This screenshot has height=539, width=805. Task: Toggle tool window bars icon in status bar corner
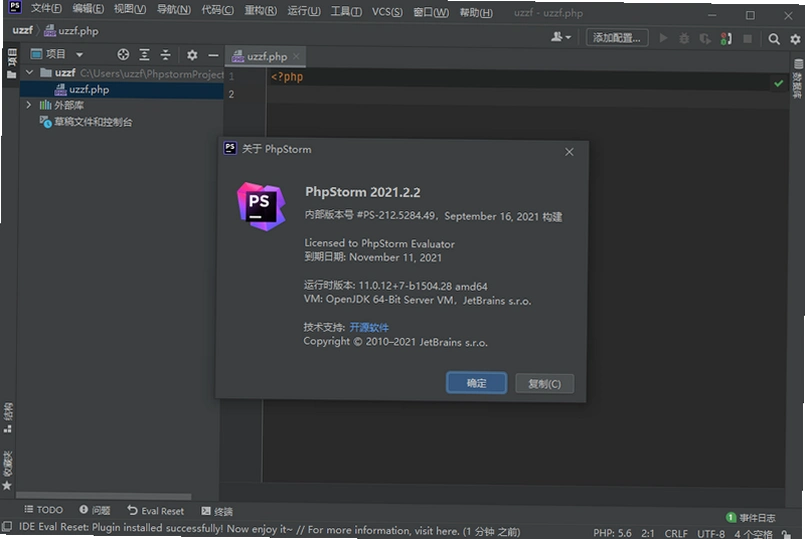click(x=7, y=527)
